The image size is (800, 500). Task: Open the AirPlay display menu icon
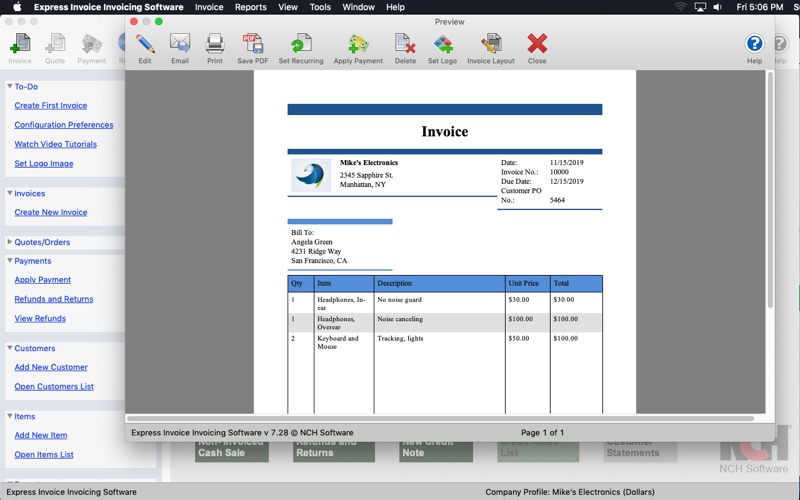[x=700, y=7]
